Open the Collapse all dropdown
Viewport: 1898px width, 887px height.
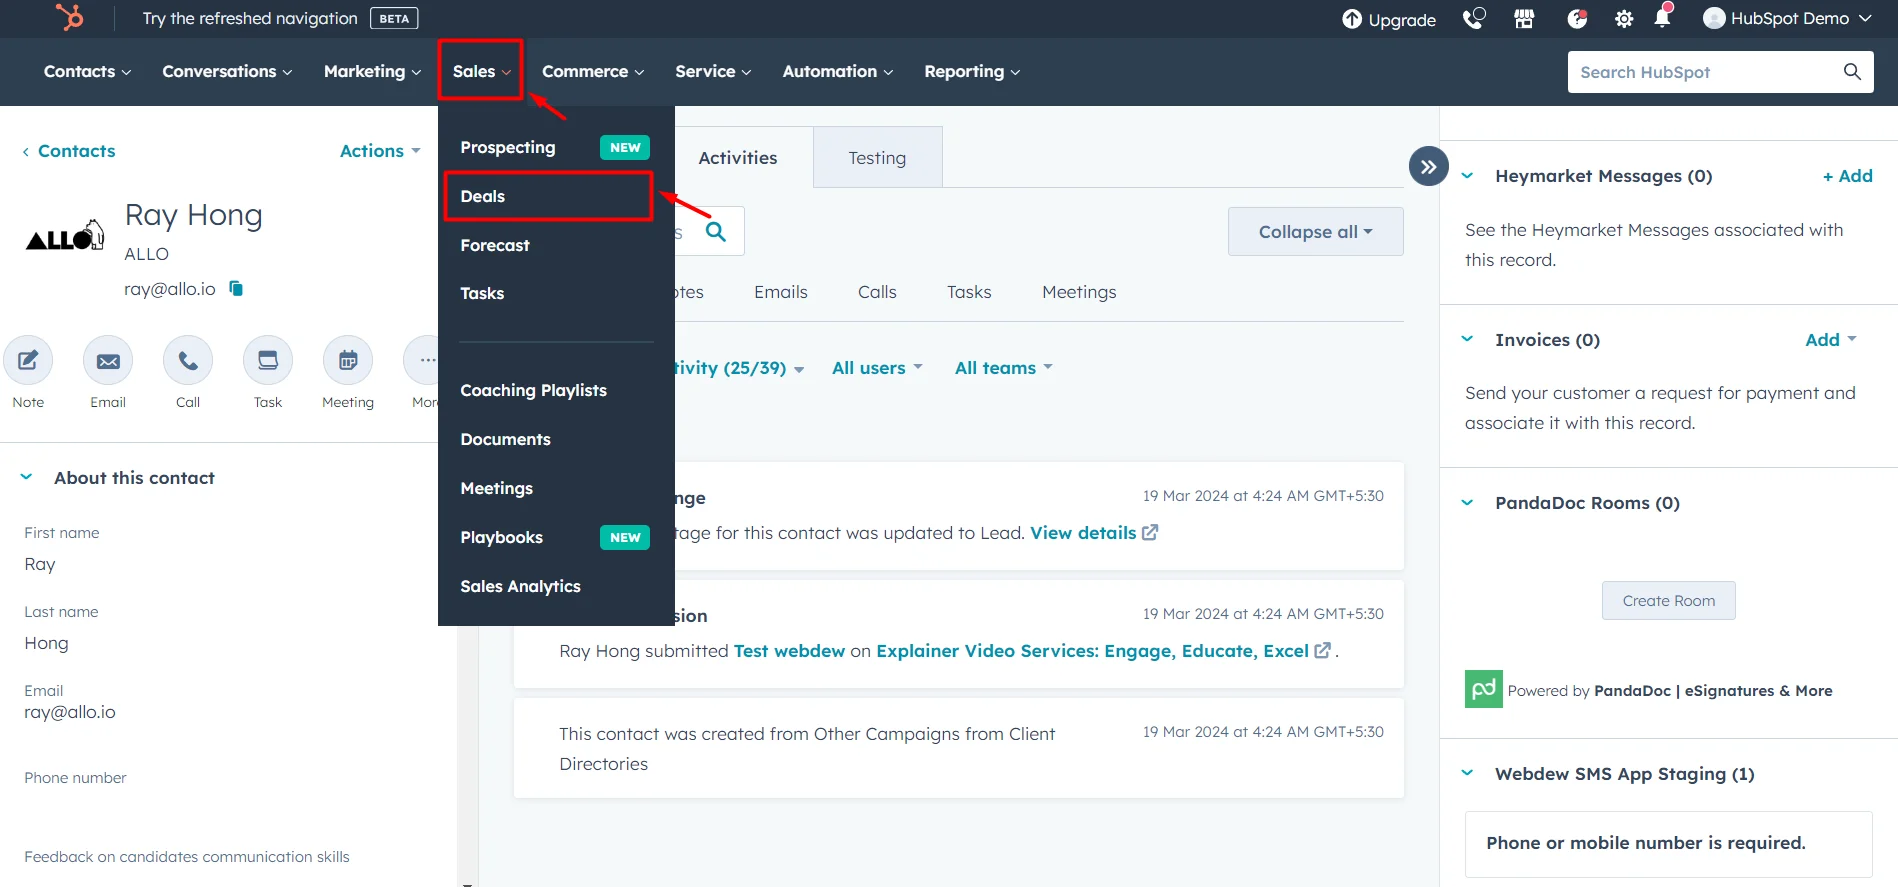(1315, 231)
